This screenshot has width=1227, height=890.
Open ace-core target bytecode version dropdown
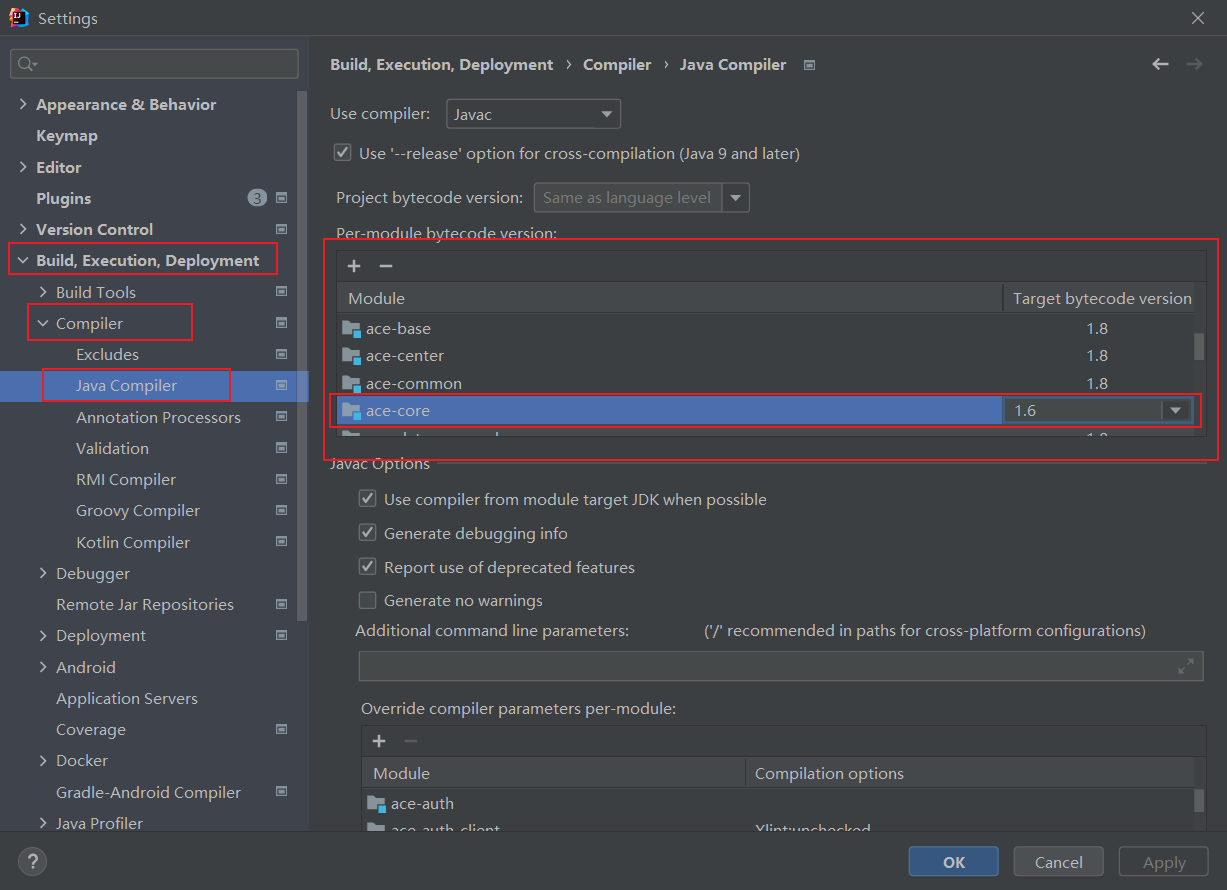[1176, 410]
